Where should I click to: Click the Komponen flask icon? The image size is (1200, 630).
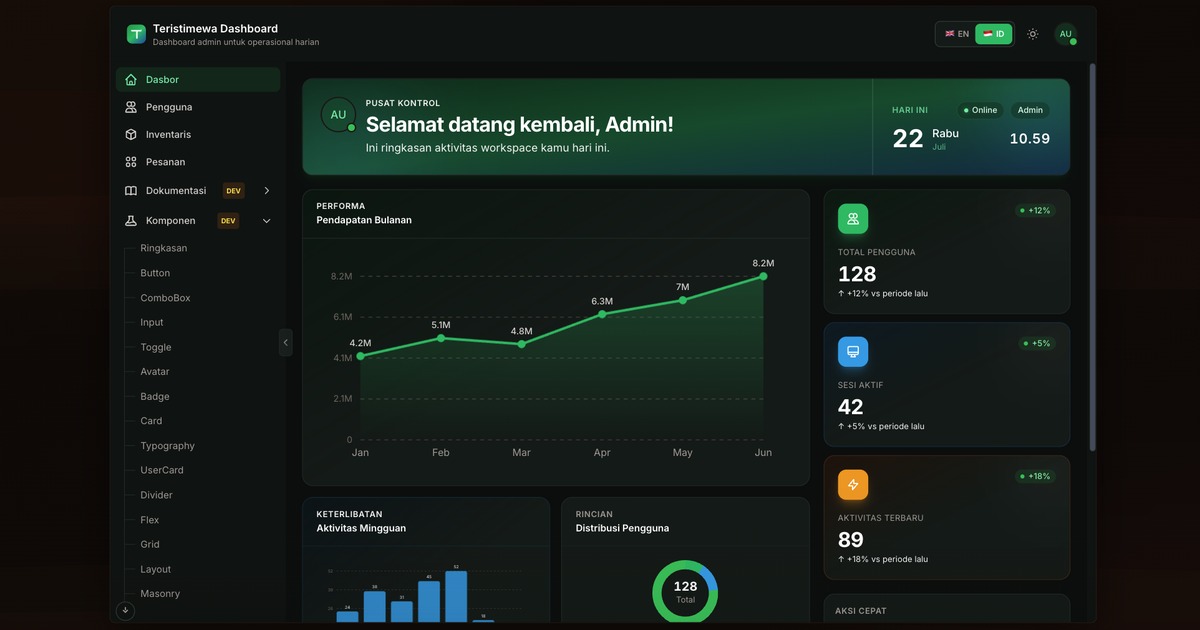tap(131, 221)
